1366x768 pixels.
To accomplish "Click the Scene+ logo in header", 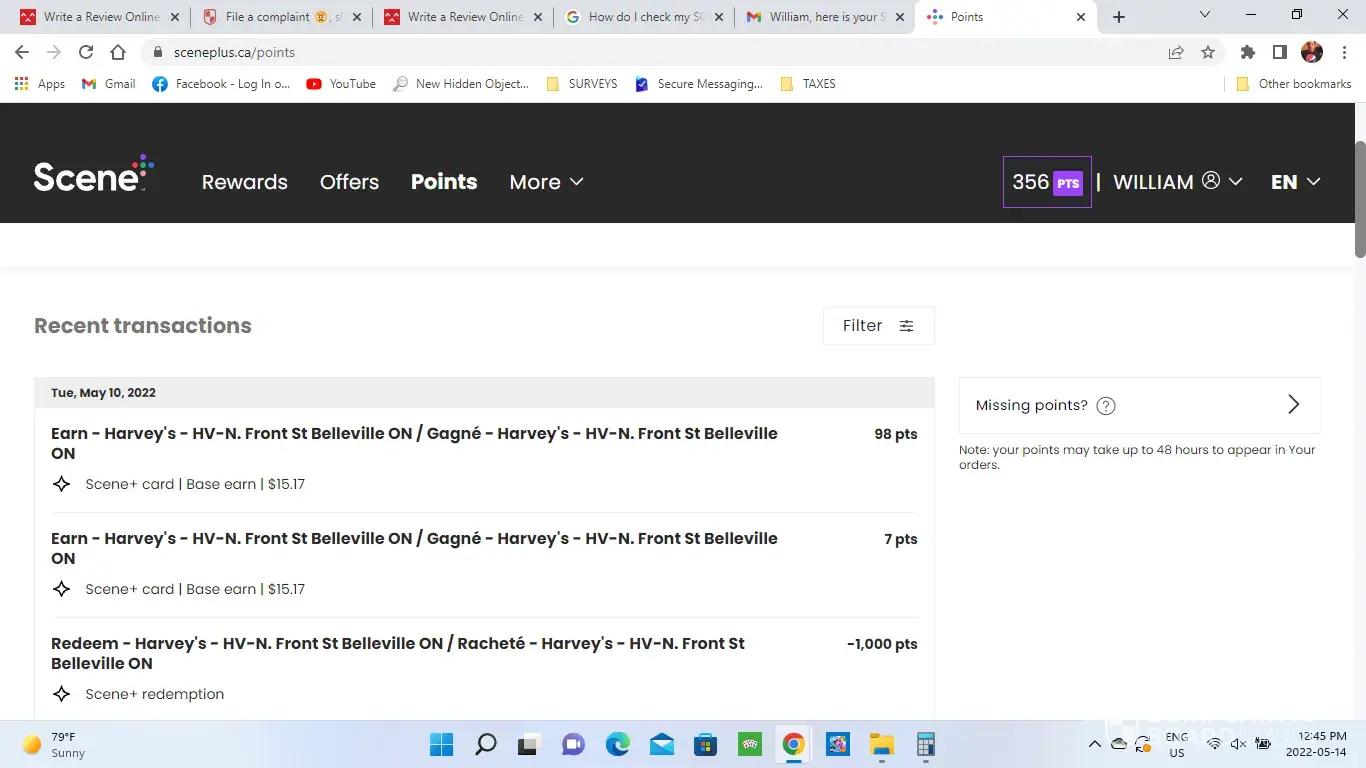I will click(x=92, y=175).
